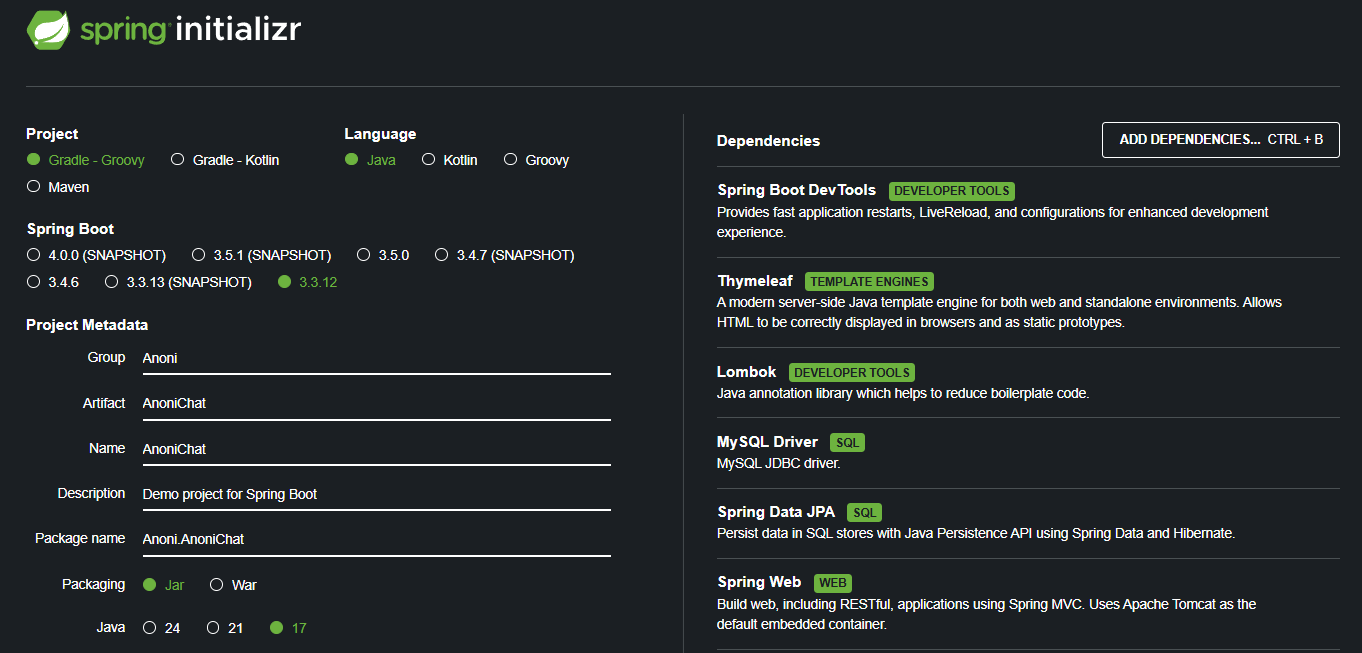The height and width of the screenshot is (653, 1362).
Task: Click the Spring Boot section heading
Action: click(x=70, y=229)
